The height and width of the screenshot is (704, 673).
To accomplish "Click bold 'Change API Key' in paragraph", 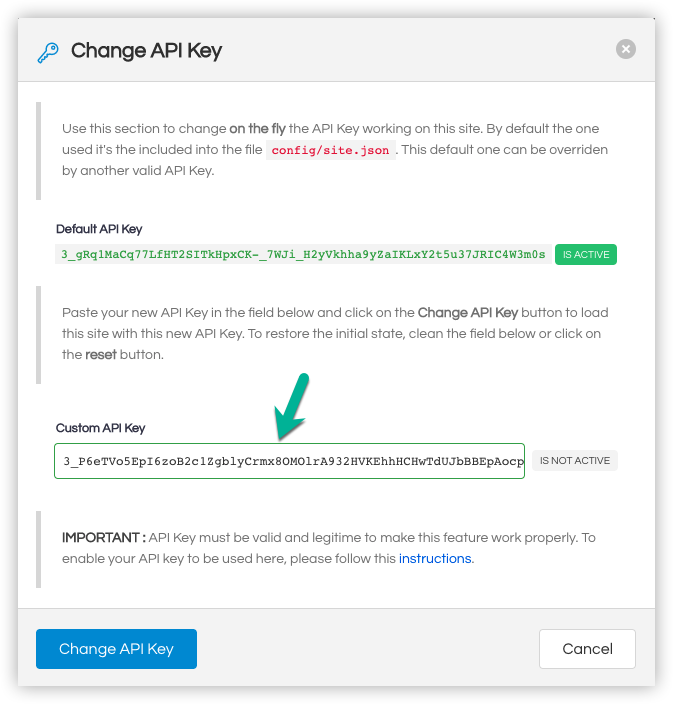I will tap(467, 313).
